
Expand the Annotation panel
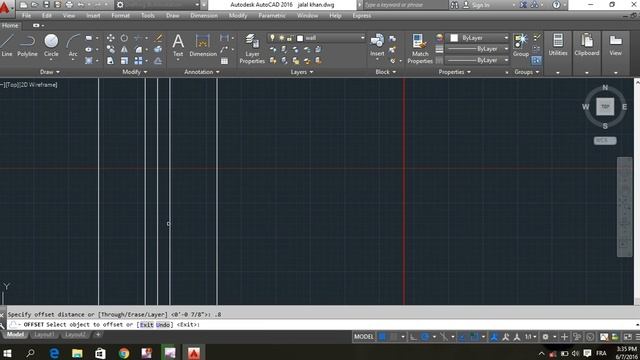[x=202, y=72]
